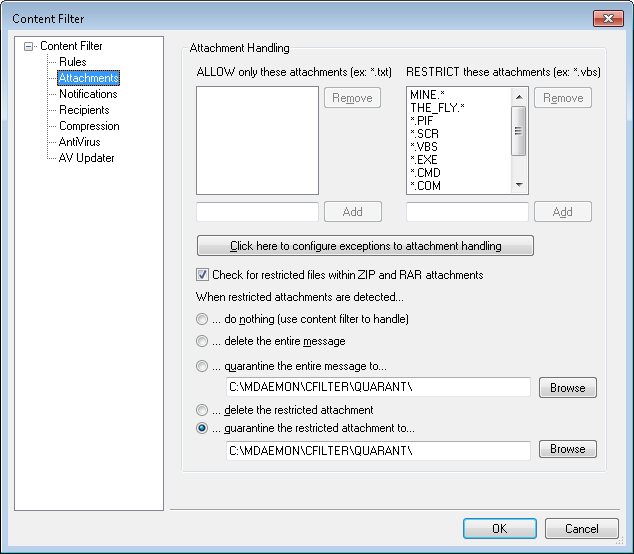Click configure exceptions to attachment handling button
The image size is (634, 554).
coord(365,245)
